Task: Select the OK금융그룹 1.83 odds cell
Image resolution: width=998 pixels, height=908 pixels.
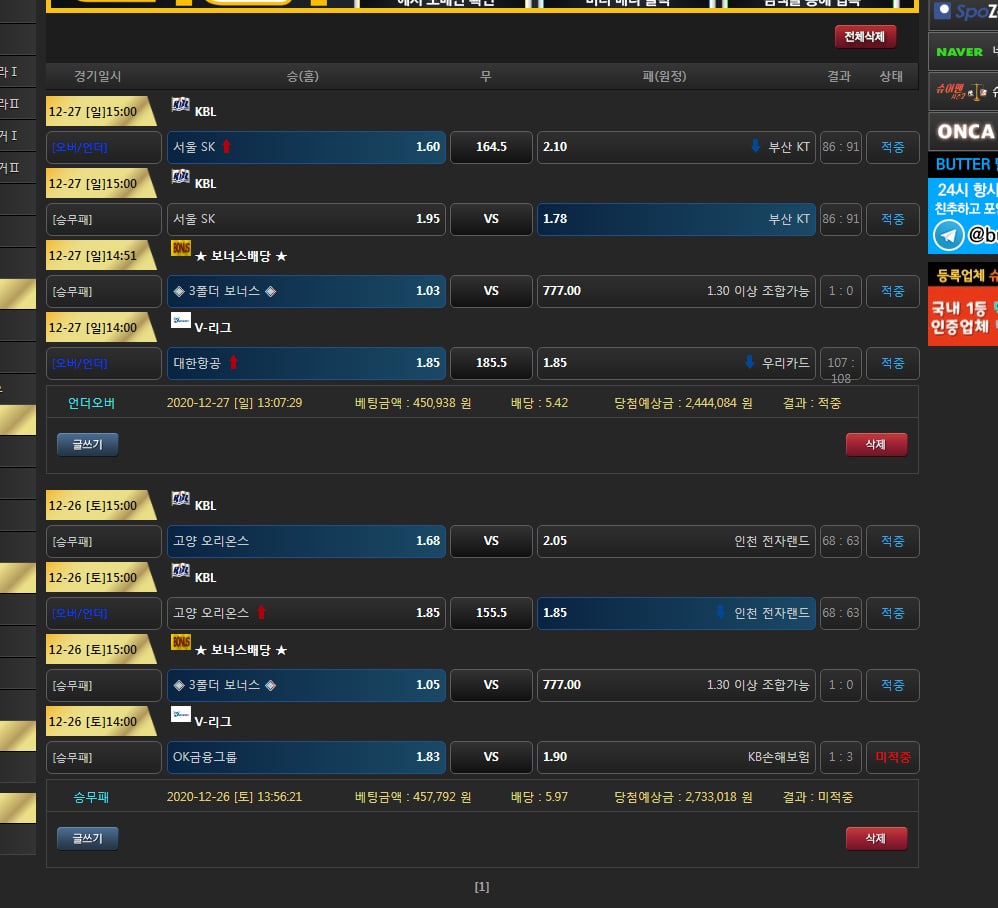Action: (x=306, y=757)
